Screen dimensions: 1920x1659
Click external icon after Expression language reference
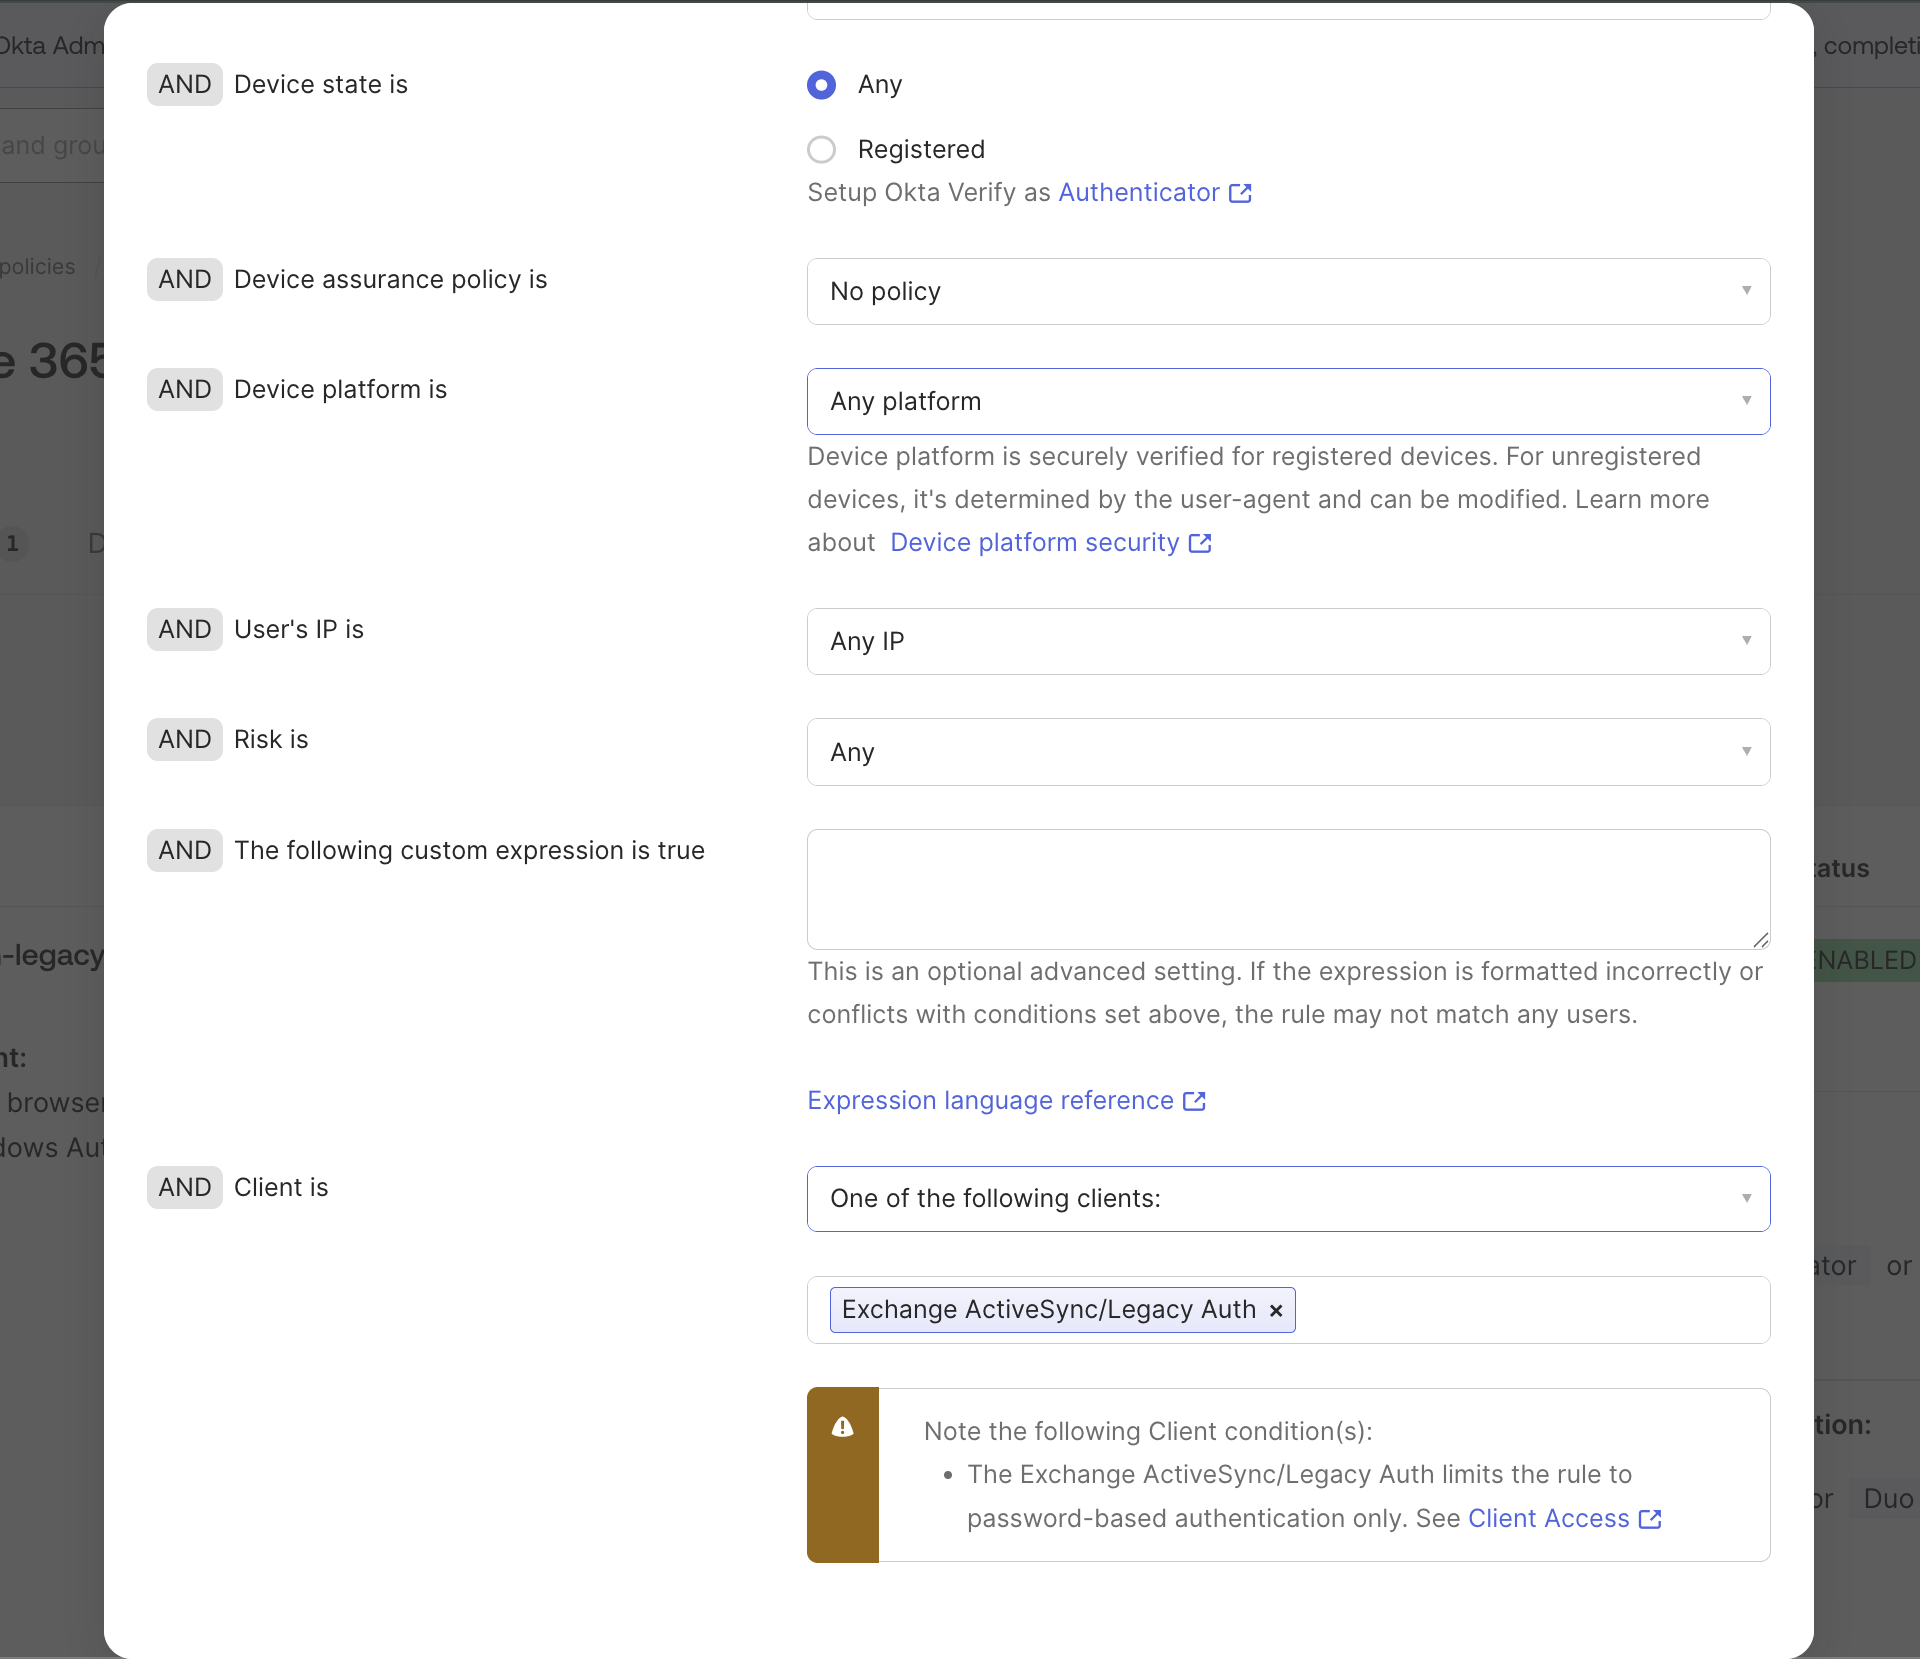[x=1194, y=1101]
